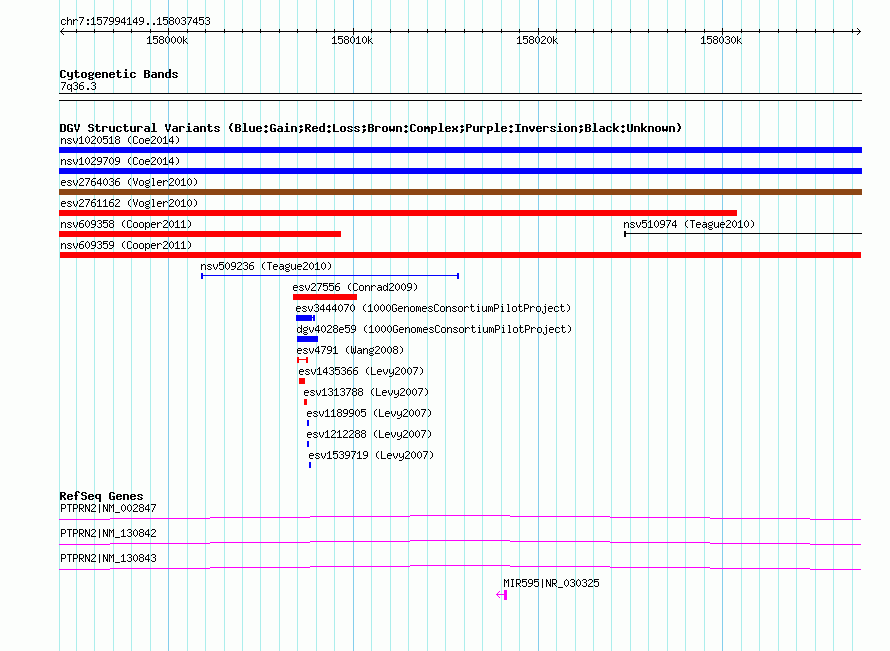Click the esv1212288 small blue marker
Image resolution: width=890 pixels, height=651 pixels.
(308, 444)
